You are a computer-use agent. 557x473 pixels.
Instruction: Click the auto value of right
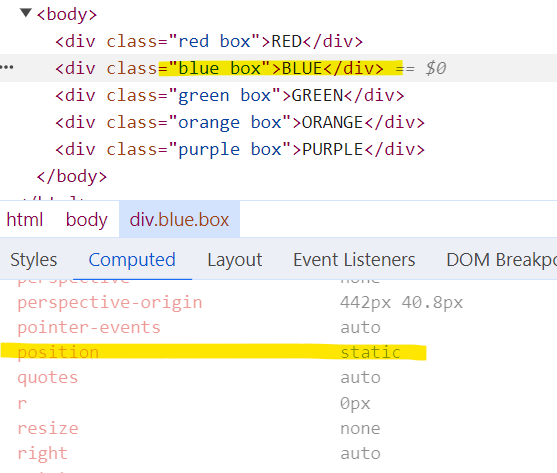coord(360,453)
